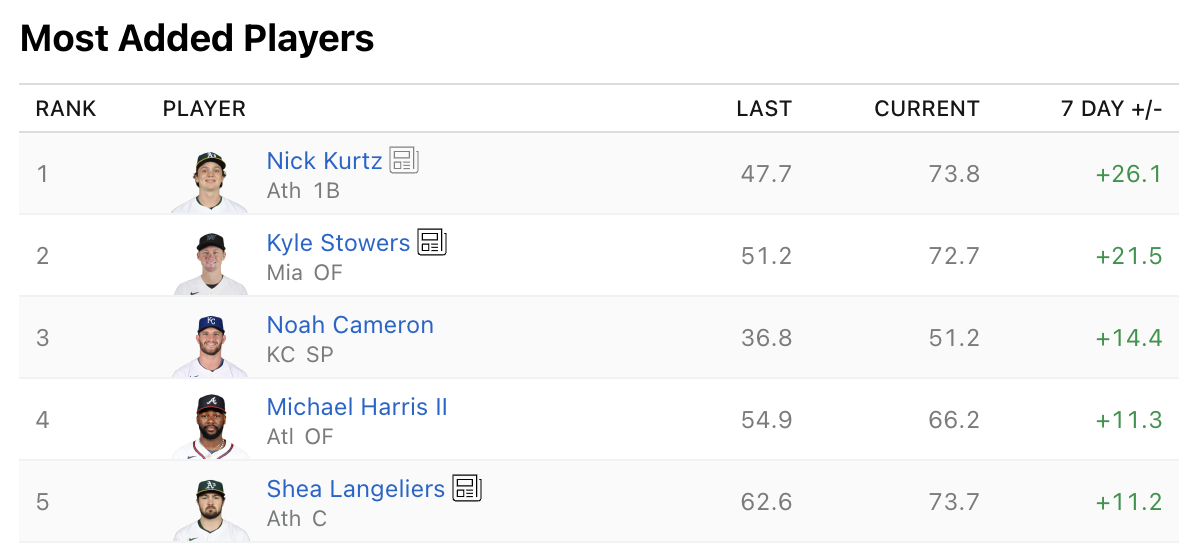
Task: Click Michael Harris II headshot photo
Action: click(210, 426)
